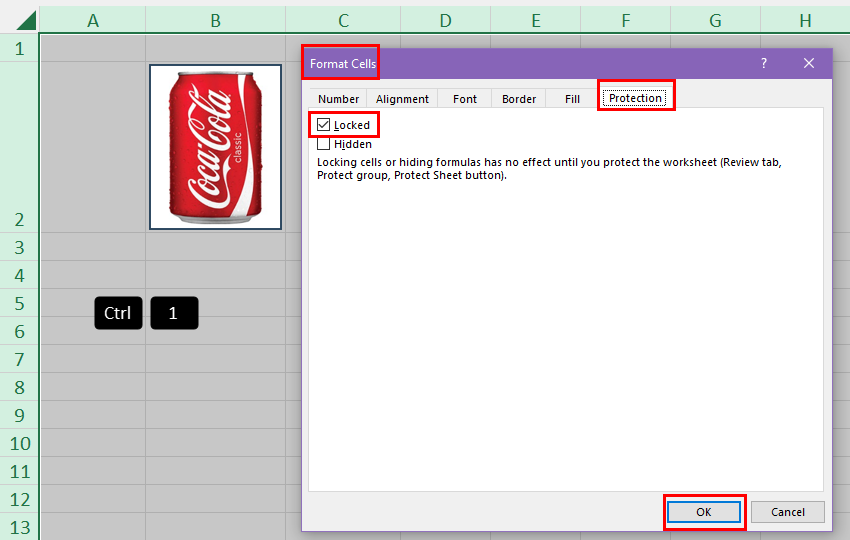Enable the Hidden checkbox
850x540 pixels.
(324, 144)
